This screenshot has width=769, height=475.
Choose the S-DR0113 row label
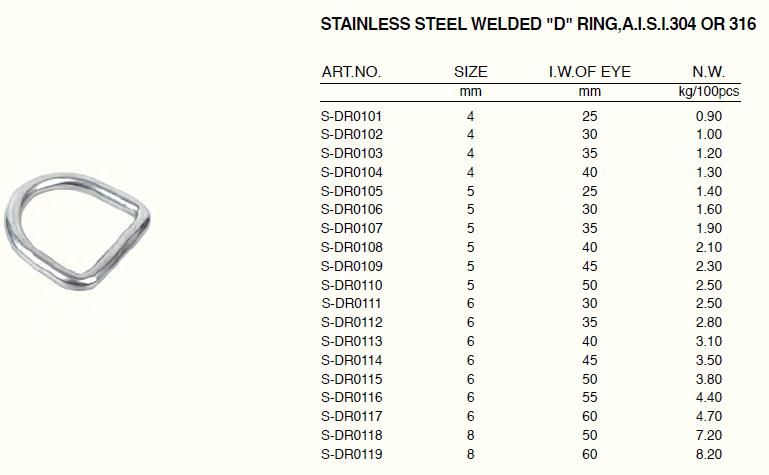click(x=351, y=341)
